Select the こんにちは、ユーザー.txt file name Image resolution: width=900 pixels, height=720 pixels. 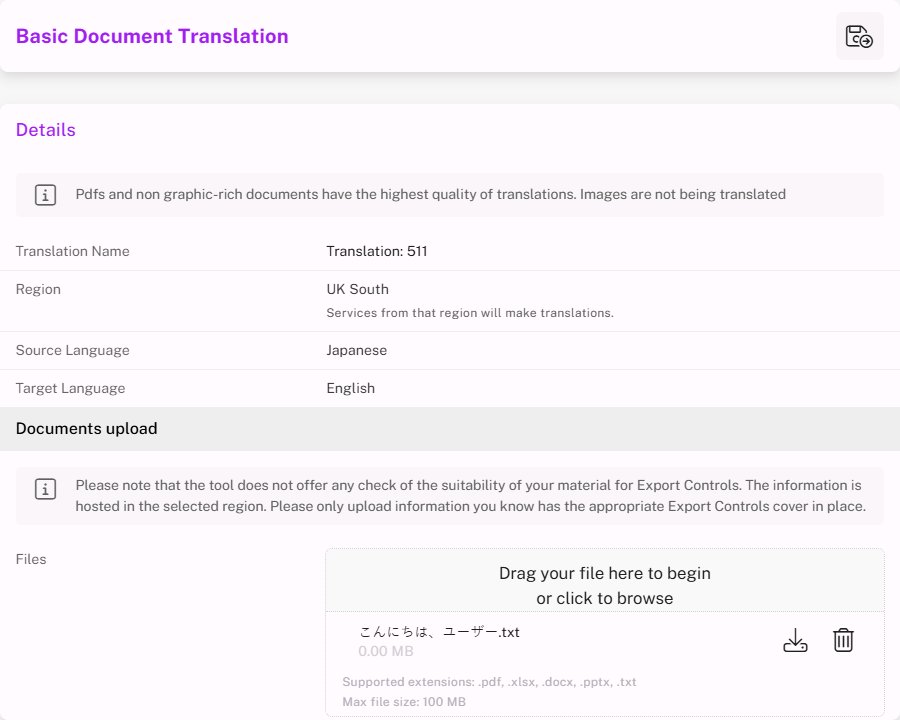[x=439, y=632]
